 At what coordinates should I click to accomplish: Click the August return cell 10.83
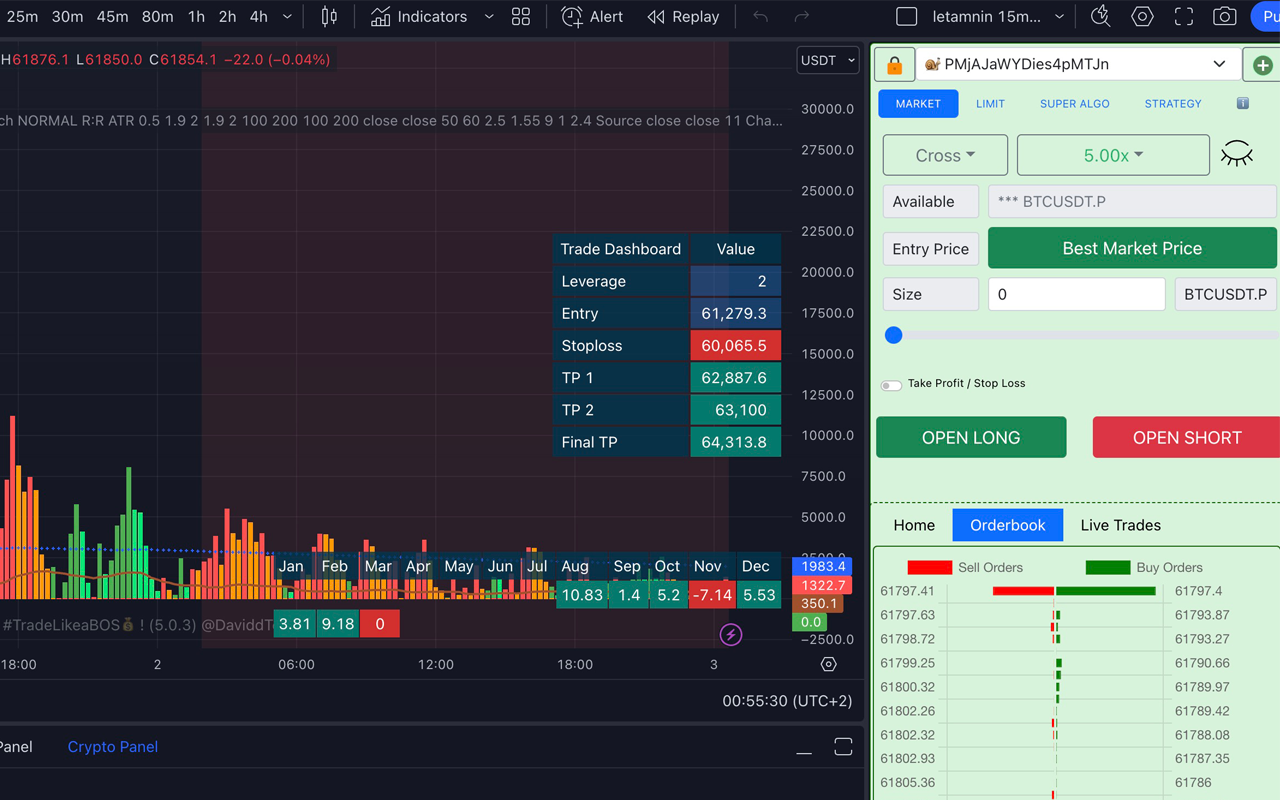581,595
